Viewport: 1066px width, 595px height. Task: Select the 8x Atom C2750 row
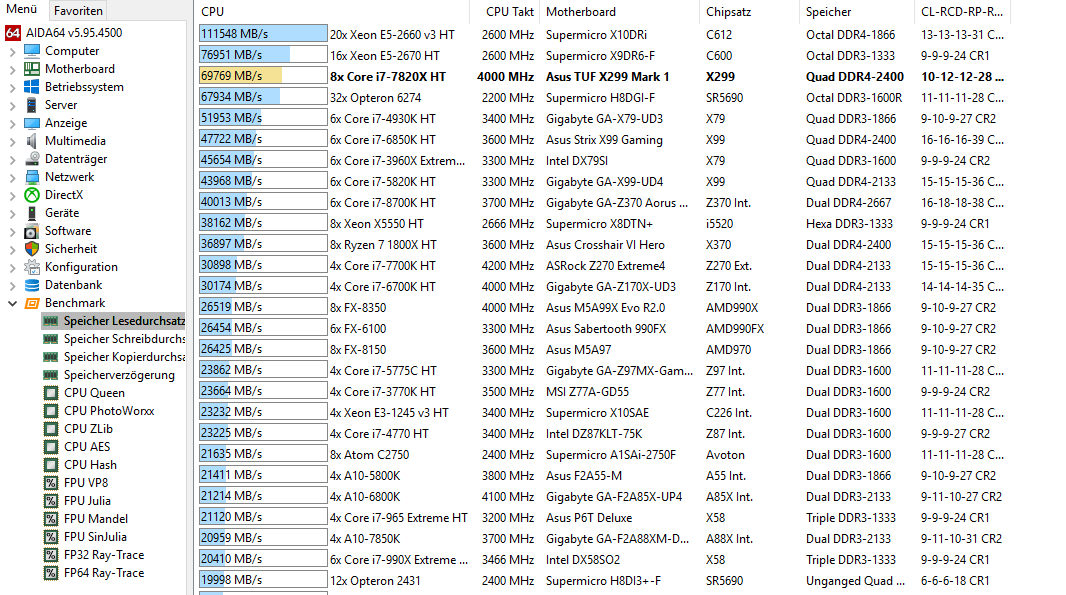pos(602,455)
